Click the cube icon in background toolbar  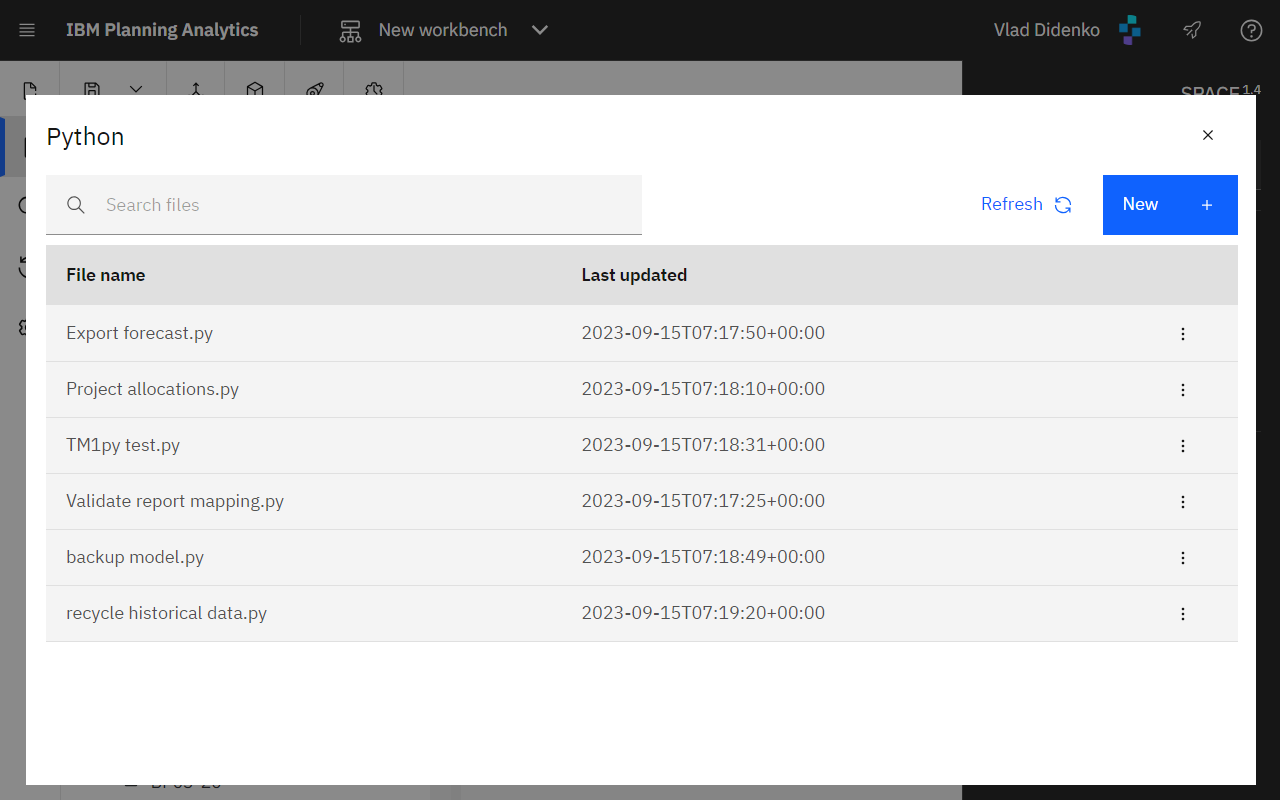pyautogui.click(x=255, y=88)
